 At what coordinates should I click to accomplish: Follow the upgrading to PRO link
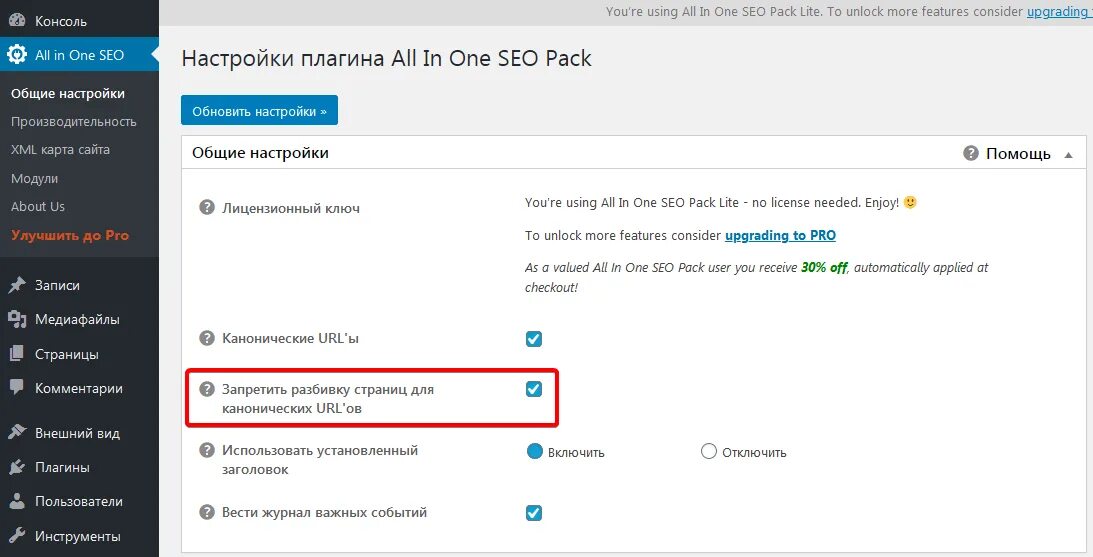pyautogui.click(x=780, y=236)
